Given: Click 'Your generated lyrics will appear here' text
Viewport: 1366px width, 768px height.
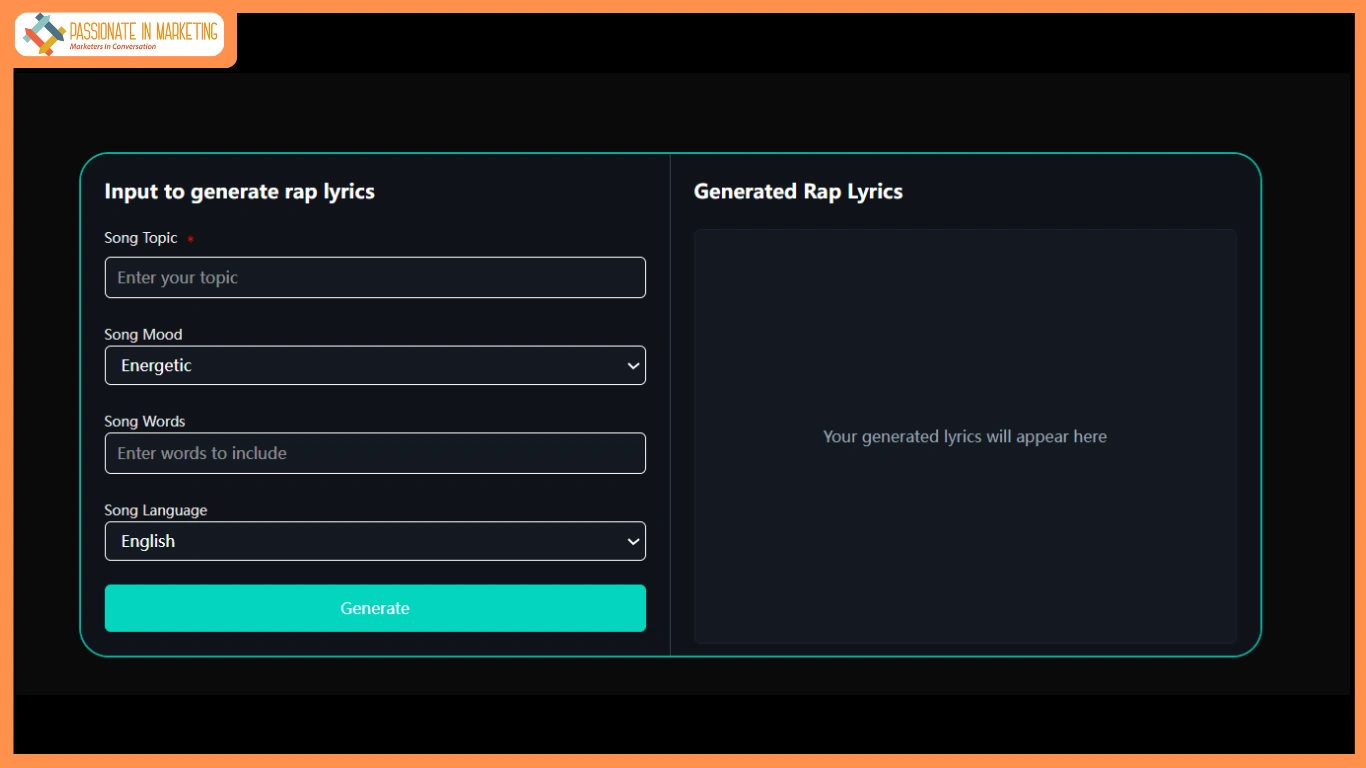Looking at the screenshot, I should click(965, 437).
